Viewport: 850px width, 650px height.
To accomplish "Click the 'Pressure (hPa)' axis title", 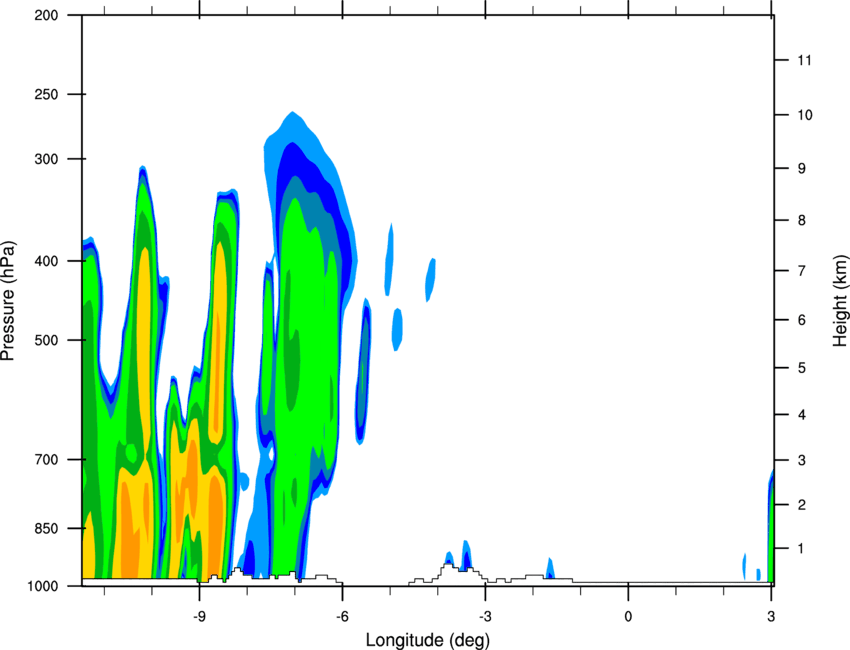I will [x=8, y=300].
